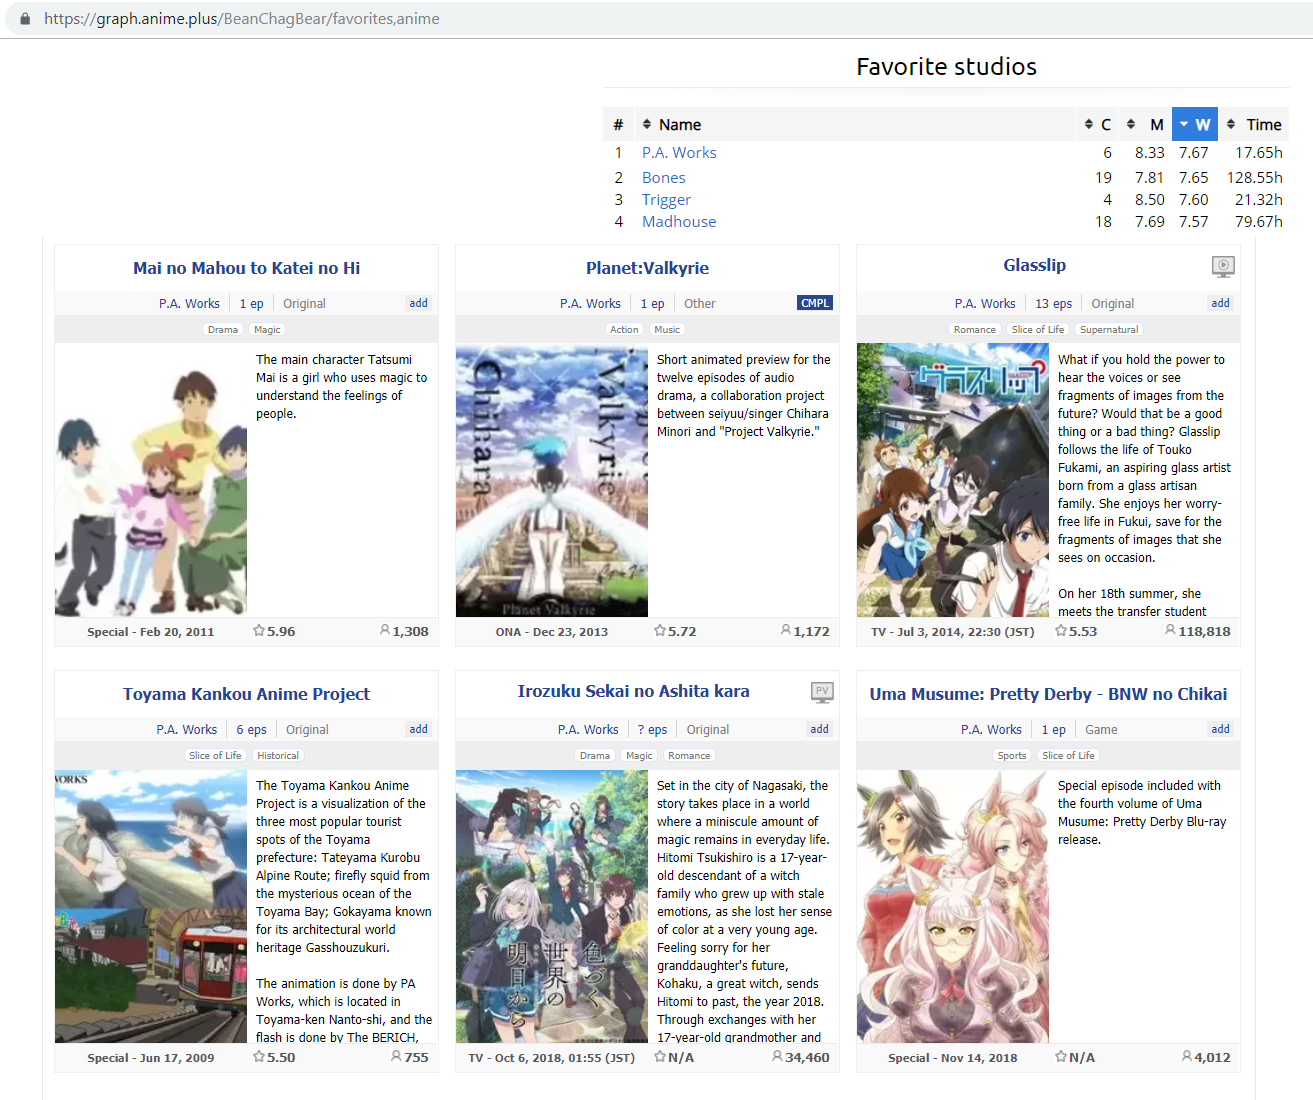Screen dimensions: 1313x1100
Task: Sort studios table by C column
Action: point(1097,125)
